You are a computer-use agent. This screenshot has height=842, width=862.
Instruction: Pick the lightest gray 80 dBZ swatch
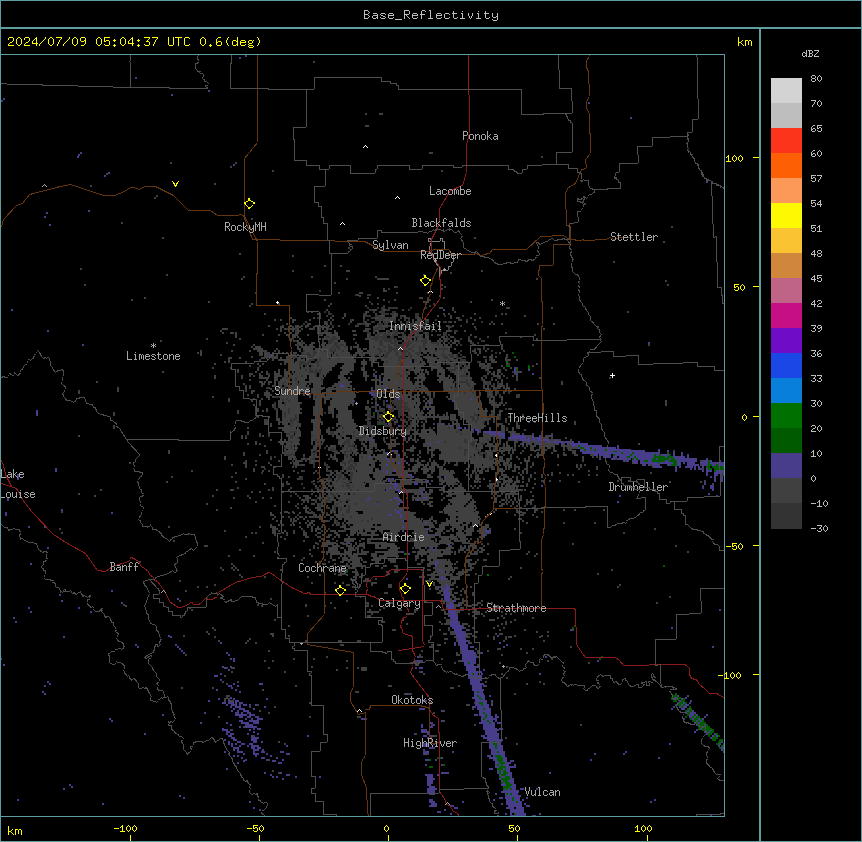click(x=786, y=90)
